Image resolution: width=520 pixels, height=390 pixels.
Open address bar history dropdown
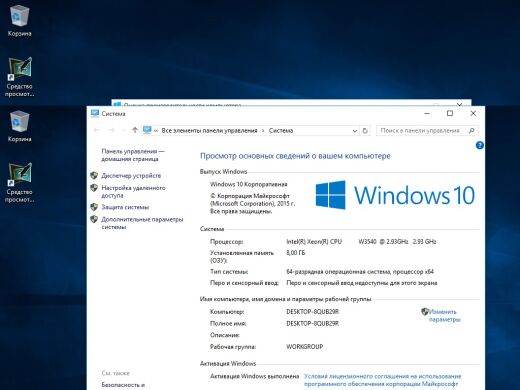355,131
